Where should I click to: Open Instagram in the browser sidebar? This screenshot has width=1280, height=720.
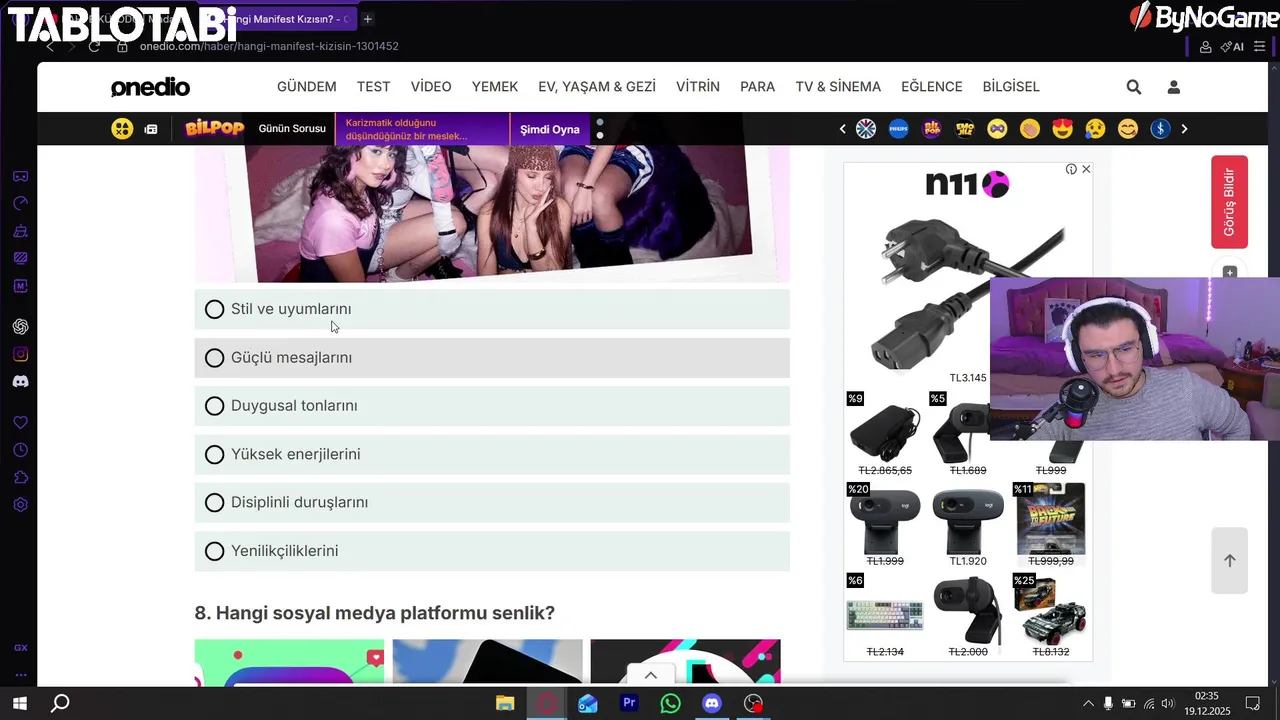click(x=20, y=354)
